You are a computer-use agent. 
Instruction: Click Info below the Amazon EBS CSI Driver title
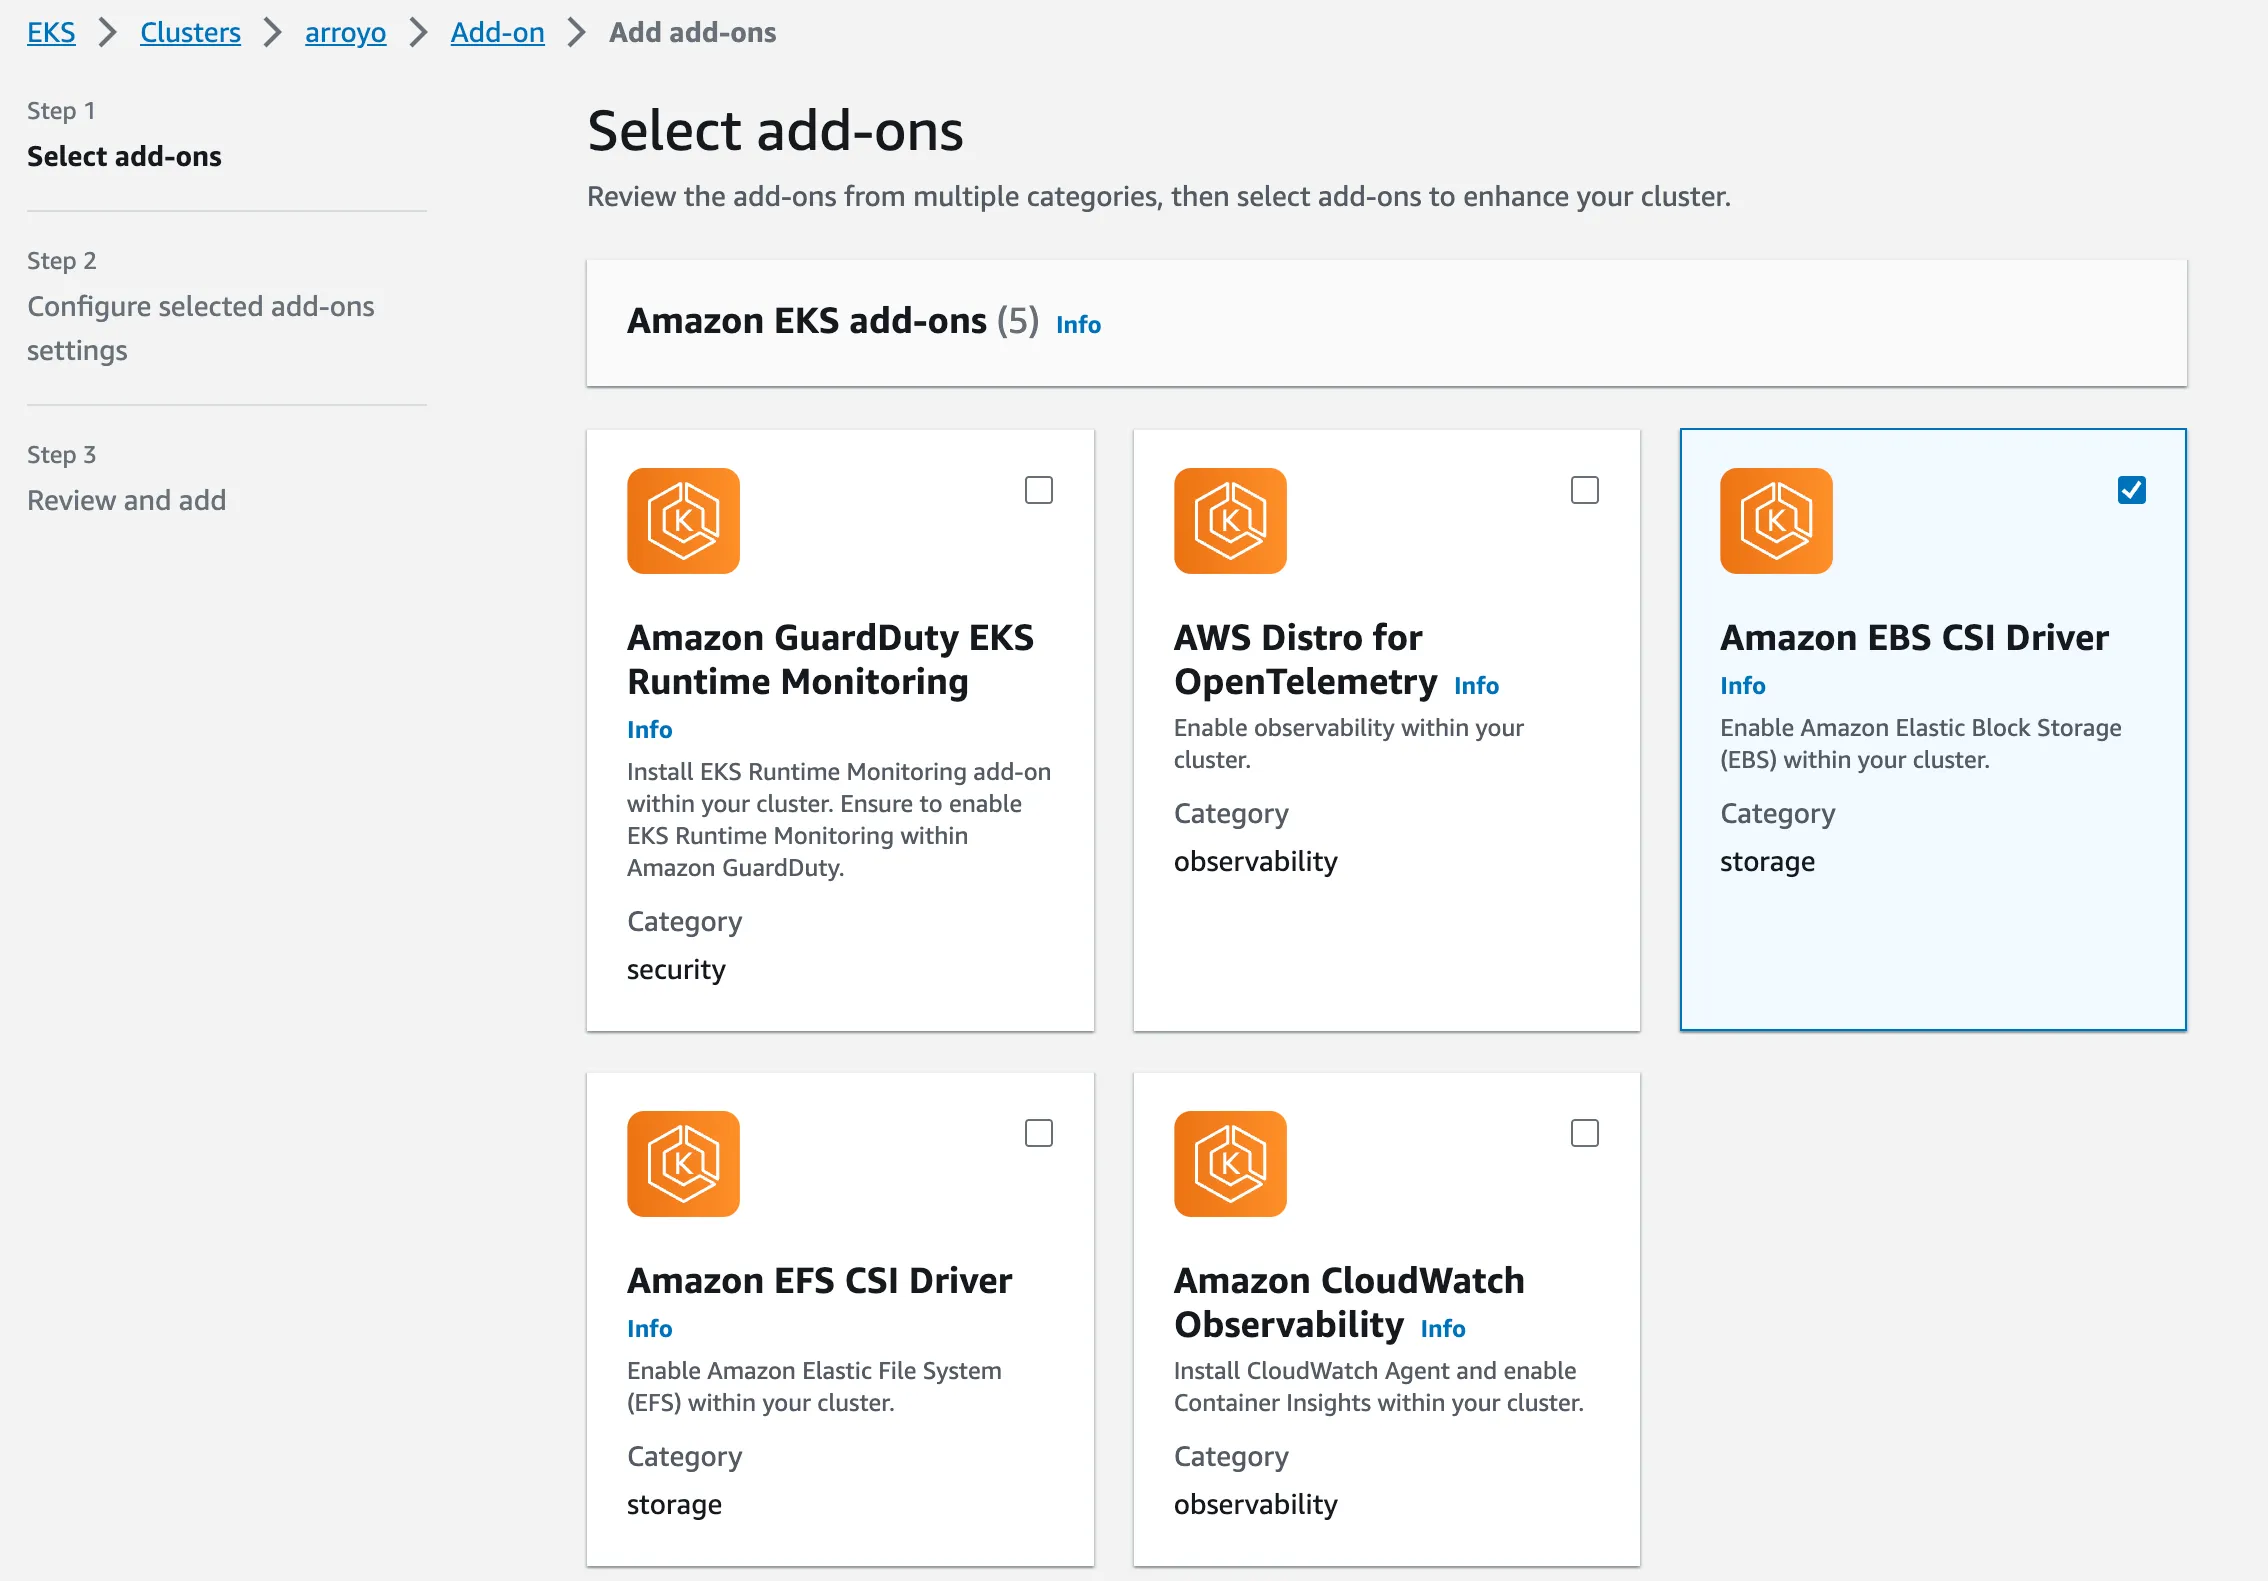(1742, 685)
